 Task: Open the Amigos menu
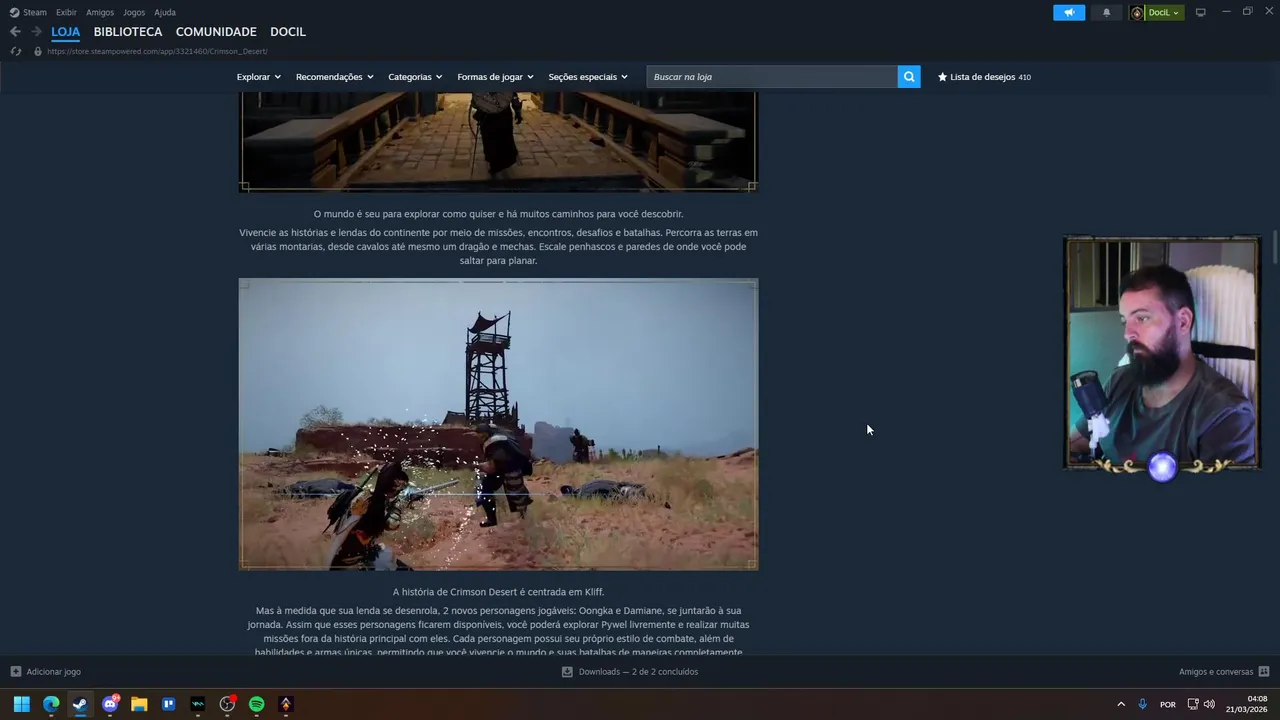pyautogui.click(x=100, y=12)
